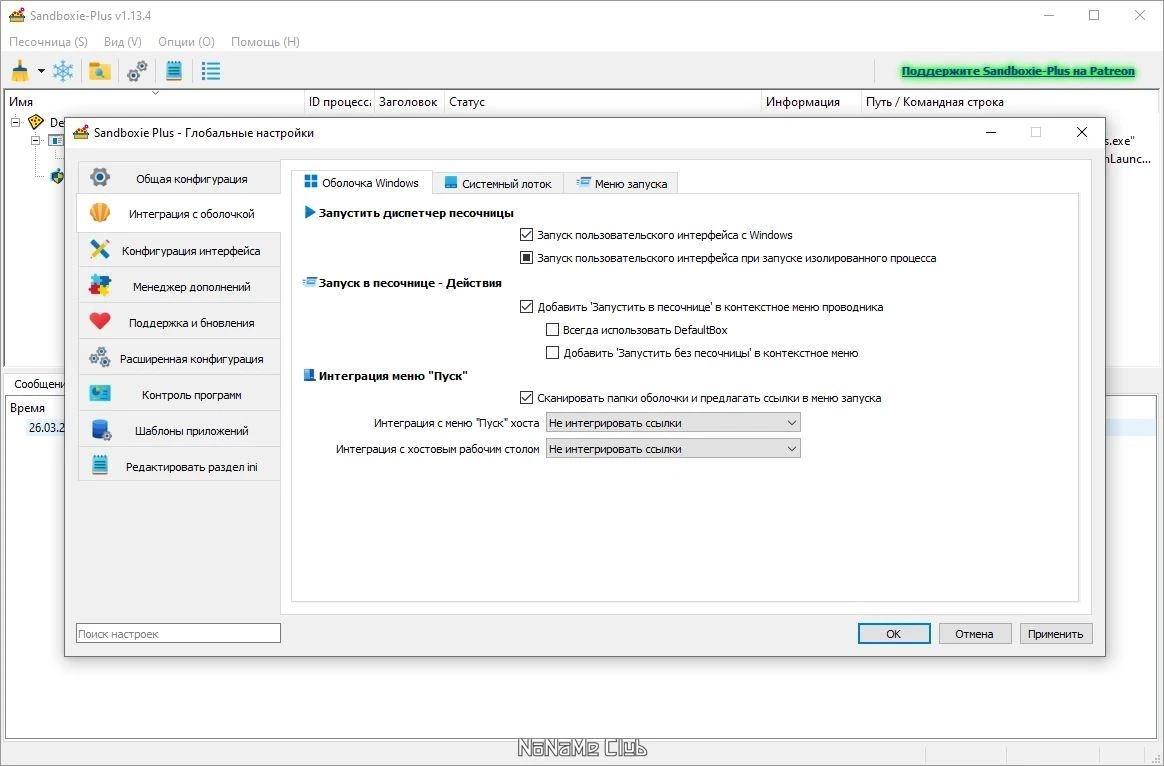Open the dropdown arrow beside the broom icon
Image resolution: width=1164 pixels, height=766 pixels.
42,71
